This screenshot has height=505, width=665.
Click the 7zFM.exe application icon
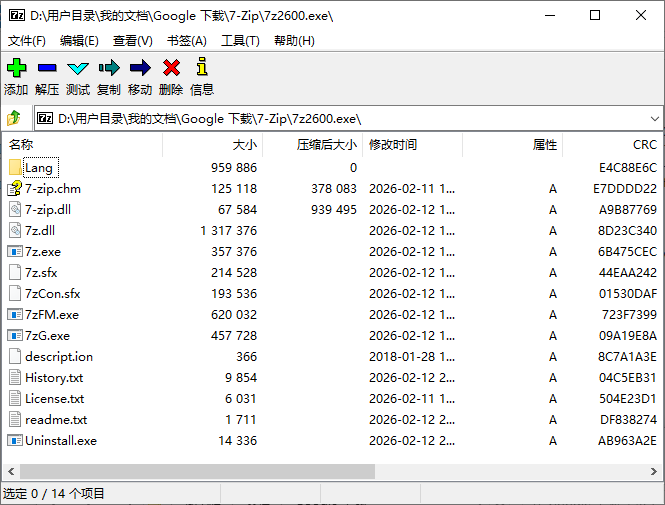[15, 315]
